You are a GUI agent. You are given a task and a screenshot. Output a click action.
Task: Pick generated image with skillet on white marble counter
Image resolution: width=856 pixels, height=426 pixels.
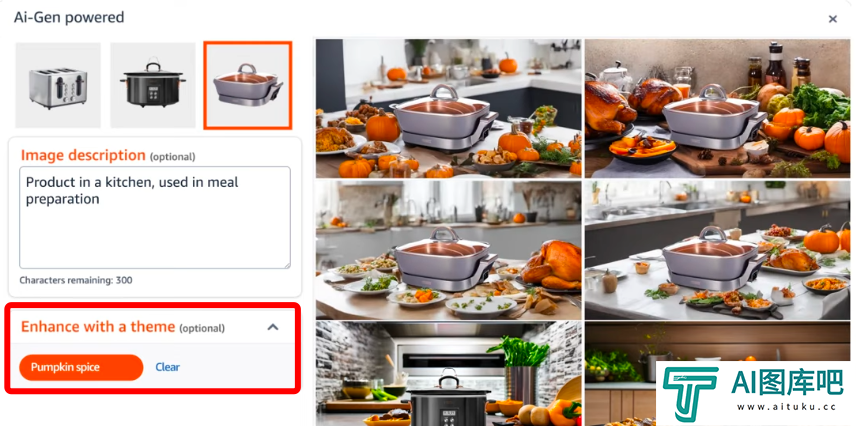point(717,250)
